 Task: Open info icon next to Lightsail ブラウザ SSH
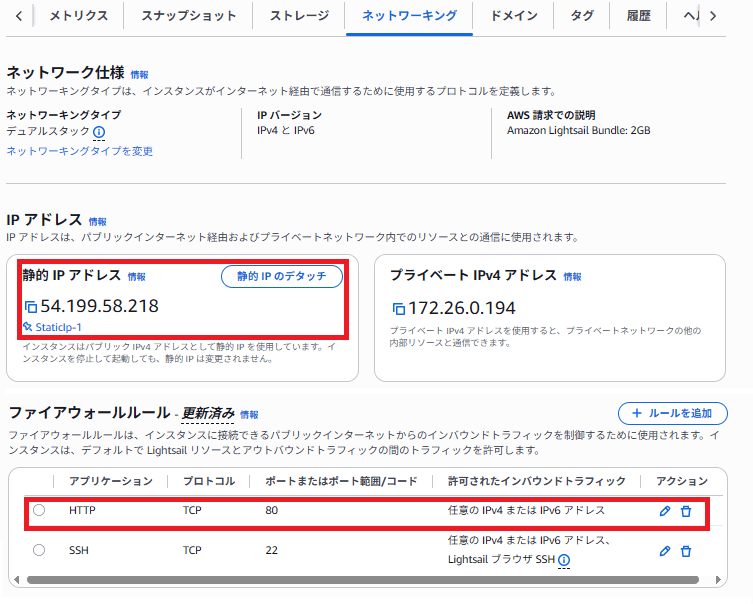(564, 560)
